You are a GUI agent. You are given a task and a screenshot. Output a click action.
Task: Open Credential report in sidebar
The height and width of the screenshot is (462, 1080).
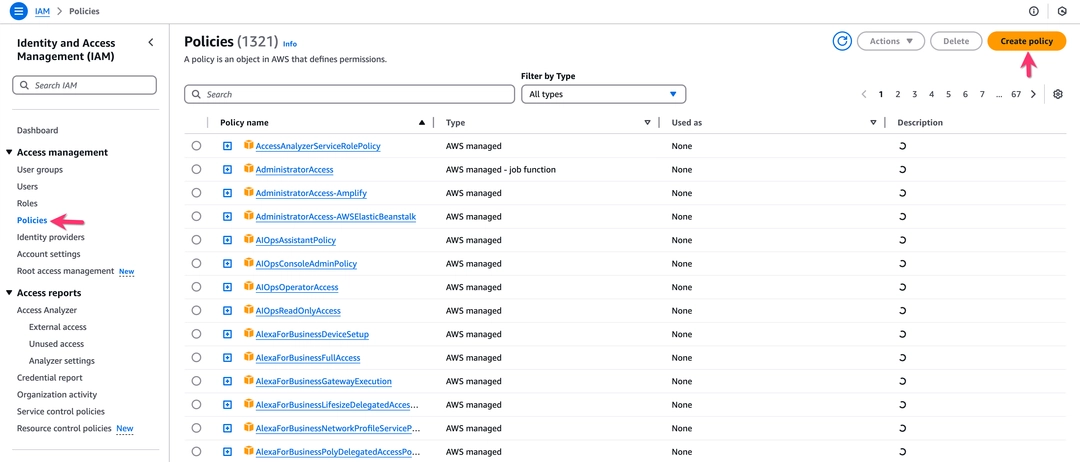[50, 377]
